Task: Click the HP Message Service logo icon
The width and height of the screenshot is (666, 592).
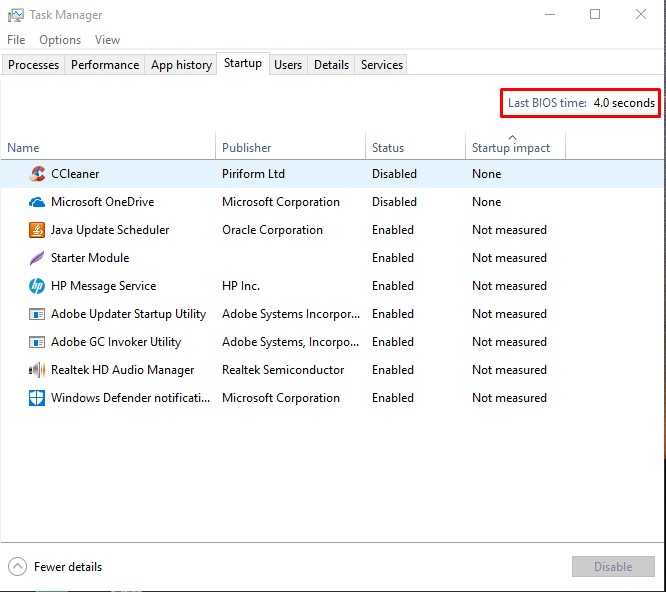Action: coord(37,286)
